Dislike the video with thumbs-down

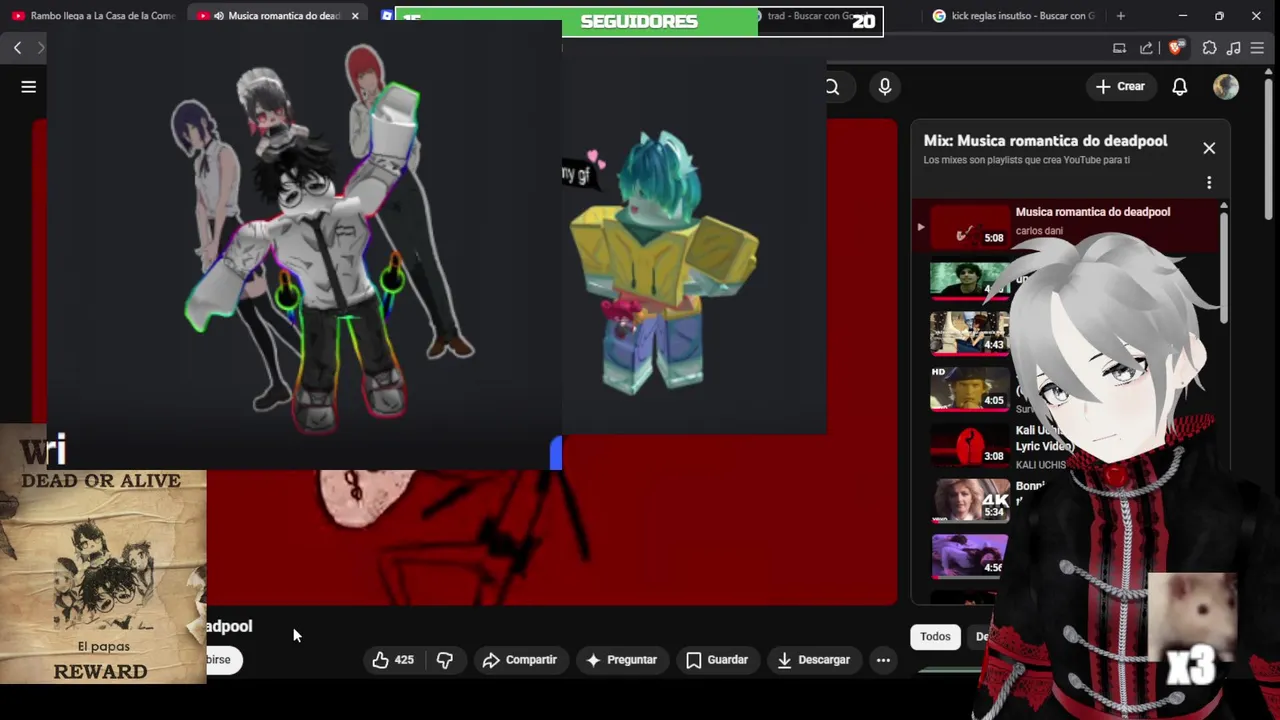445,660
